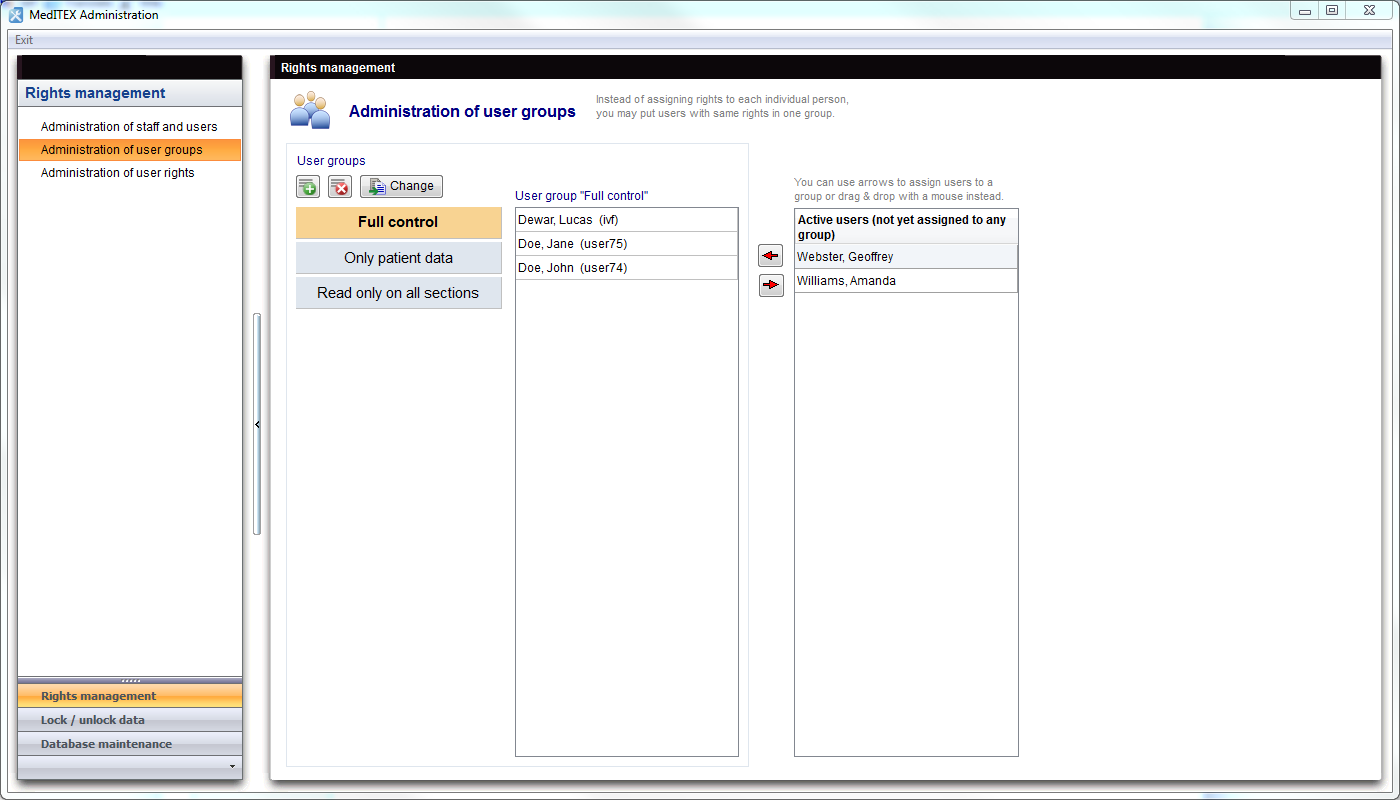Select unassigned user Williams, Amanda

[906, 281]
